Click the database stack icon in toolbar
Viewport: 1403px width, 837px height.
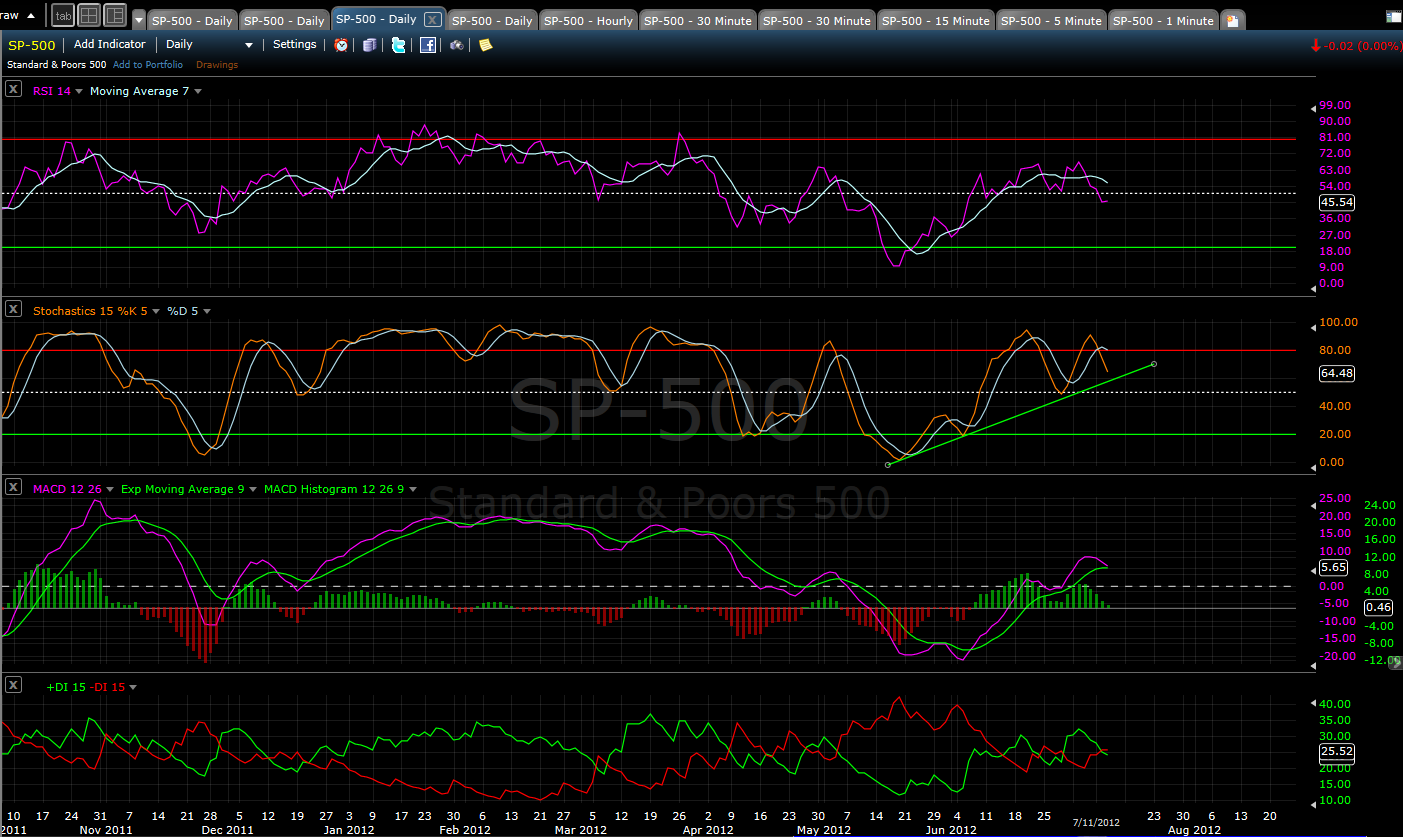pos(370,45)
